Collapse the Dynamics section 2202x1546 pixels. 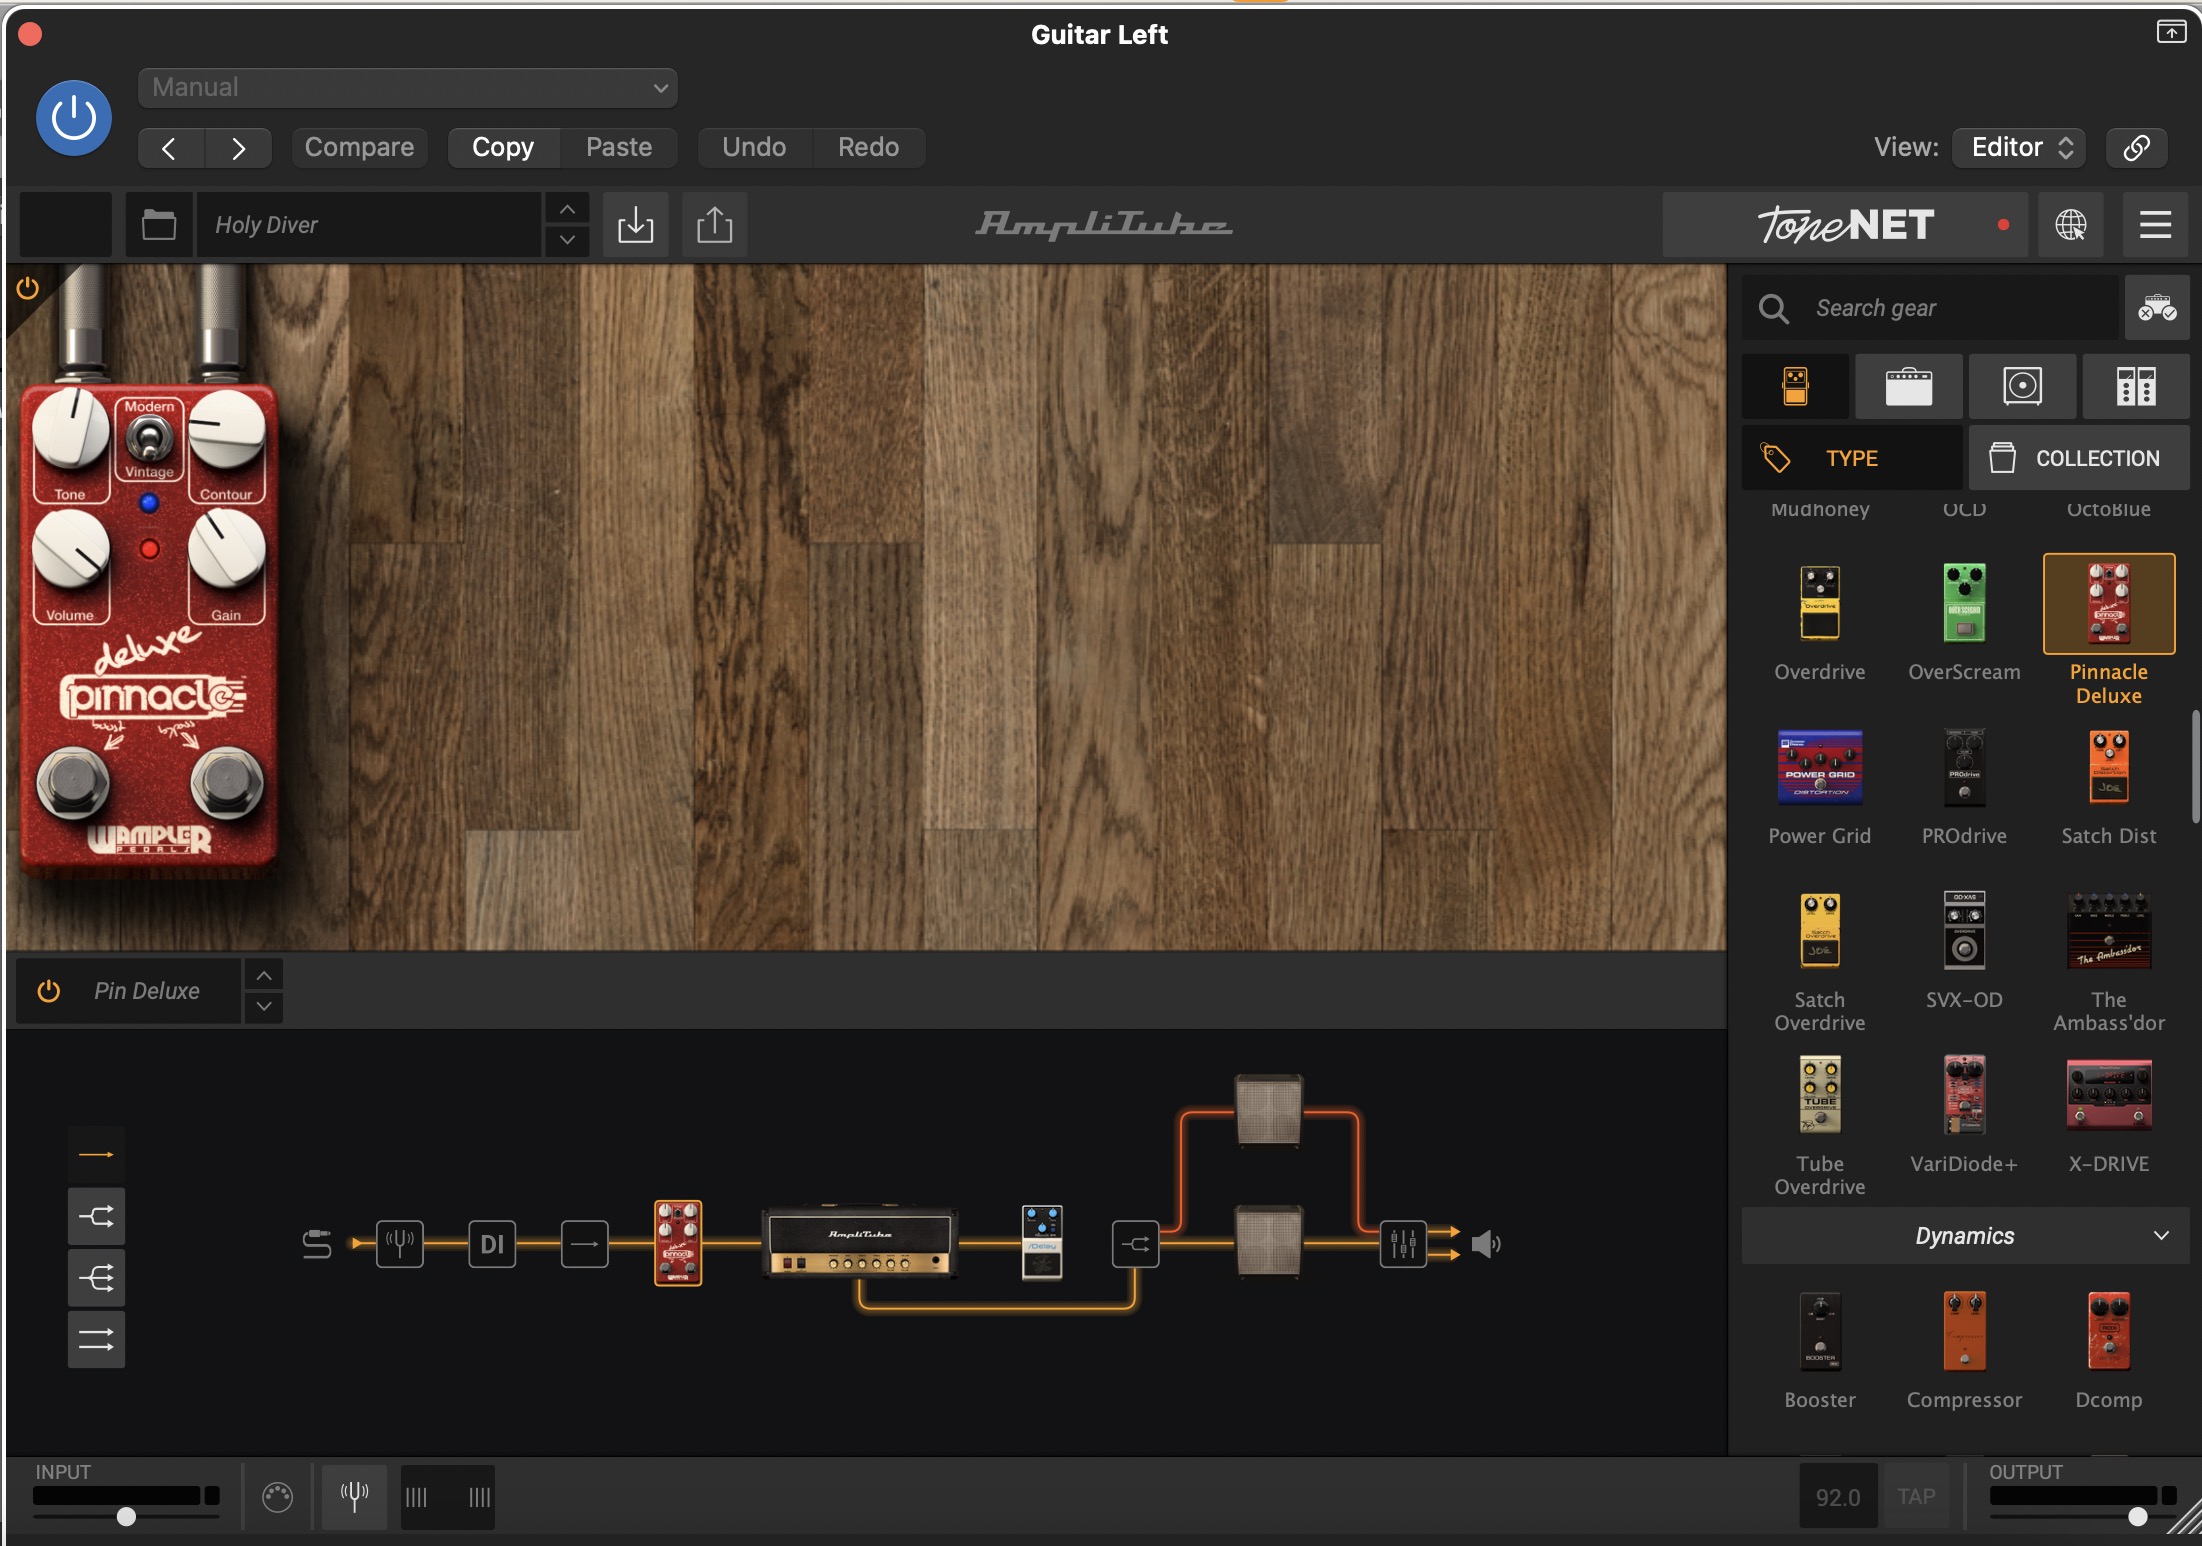[1965, 1236]
